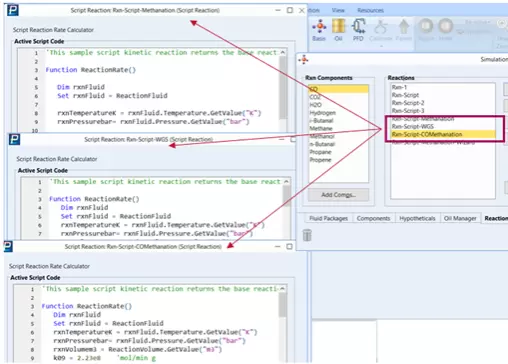Open the Basis environment from the ribbon
508x364 pixels.
[319, 30]
